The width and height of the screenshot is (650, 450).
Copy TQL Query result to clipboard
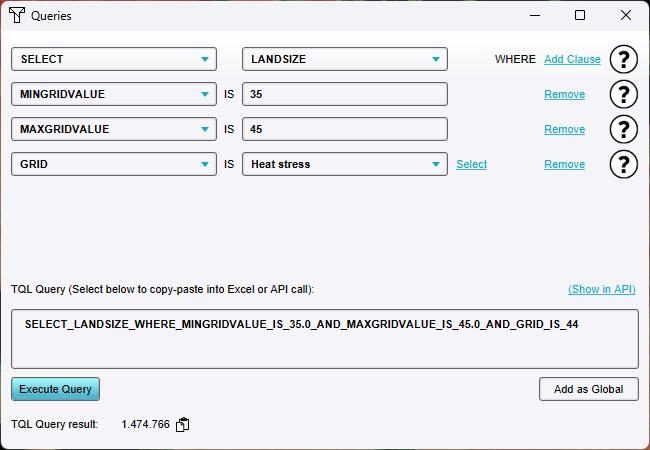(x=182, y=425)
